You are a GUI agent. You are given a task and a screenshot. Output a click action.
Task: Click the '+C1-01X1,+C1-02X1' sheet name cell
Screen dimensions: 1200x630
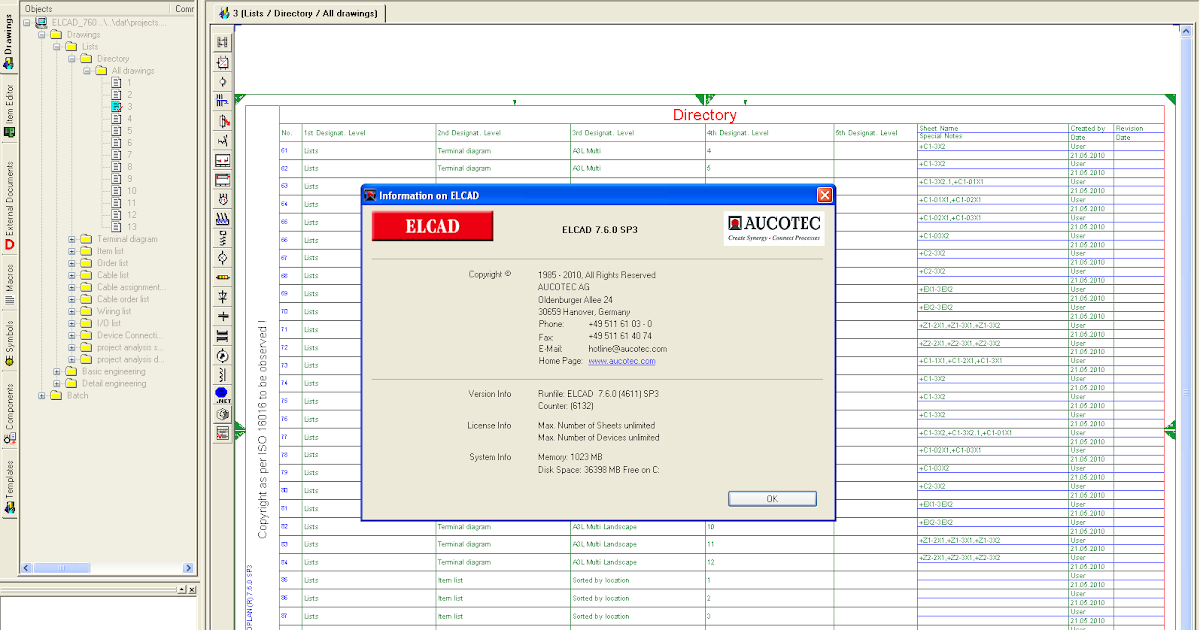pyautogui.click(x=952, y=200)
